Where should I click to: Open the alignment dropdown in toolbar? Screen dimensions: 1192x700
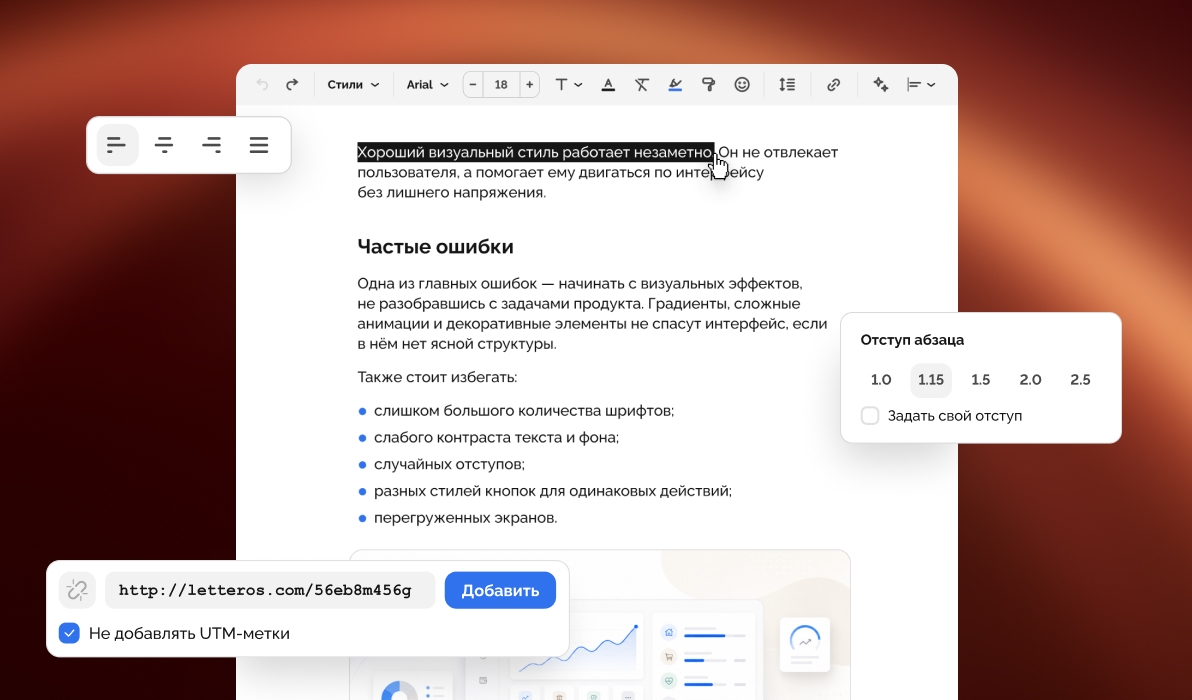pos(921,85)
